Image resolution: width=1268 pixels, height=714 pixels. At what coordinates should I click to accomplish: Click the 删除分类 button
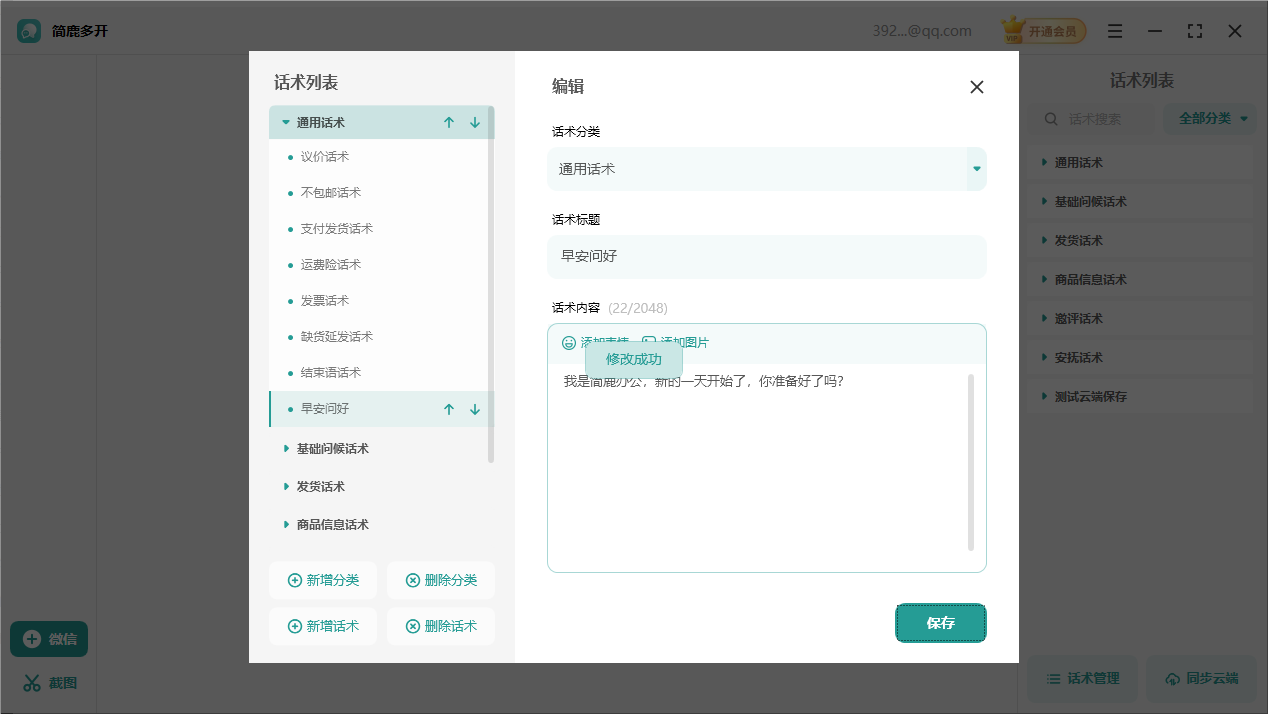coord(441,580)
